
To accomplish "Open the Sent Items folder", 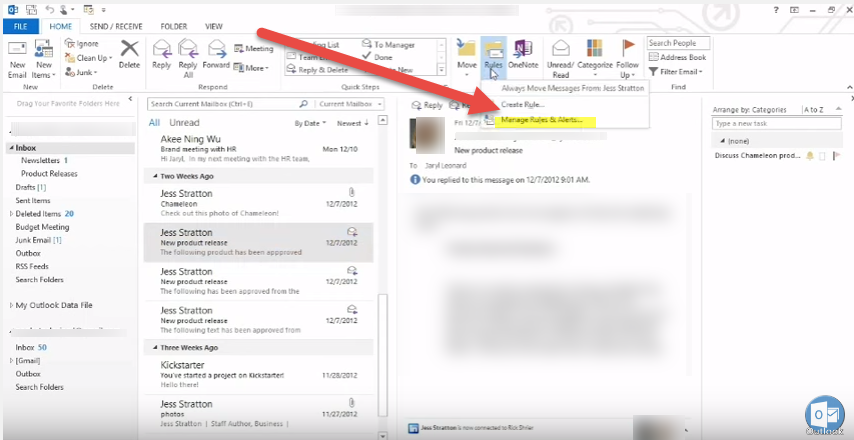I will pyautogui.click(x=33, y=200).
